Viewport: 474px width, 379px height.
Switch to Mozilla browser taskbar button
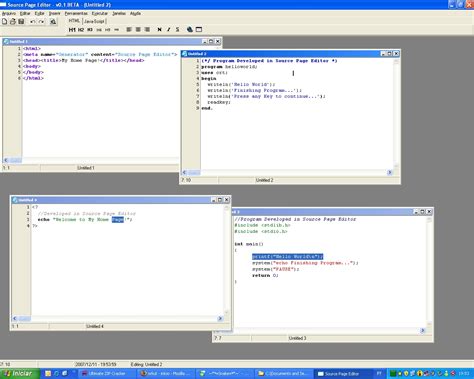[166, 374]
